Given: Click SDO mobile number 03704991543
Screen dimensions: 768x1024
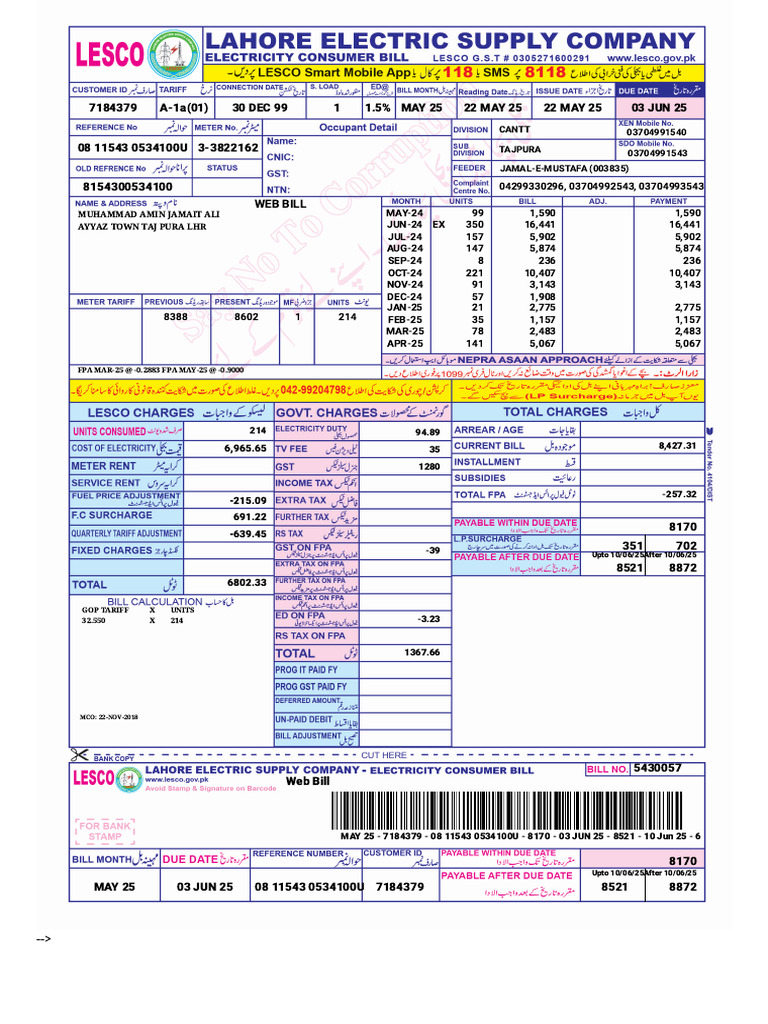Looking at the screenshot, I should (657, 153).
